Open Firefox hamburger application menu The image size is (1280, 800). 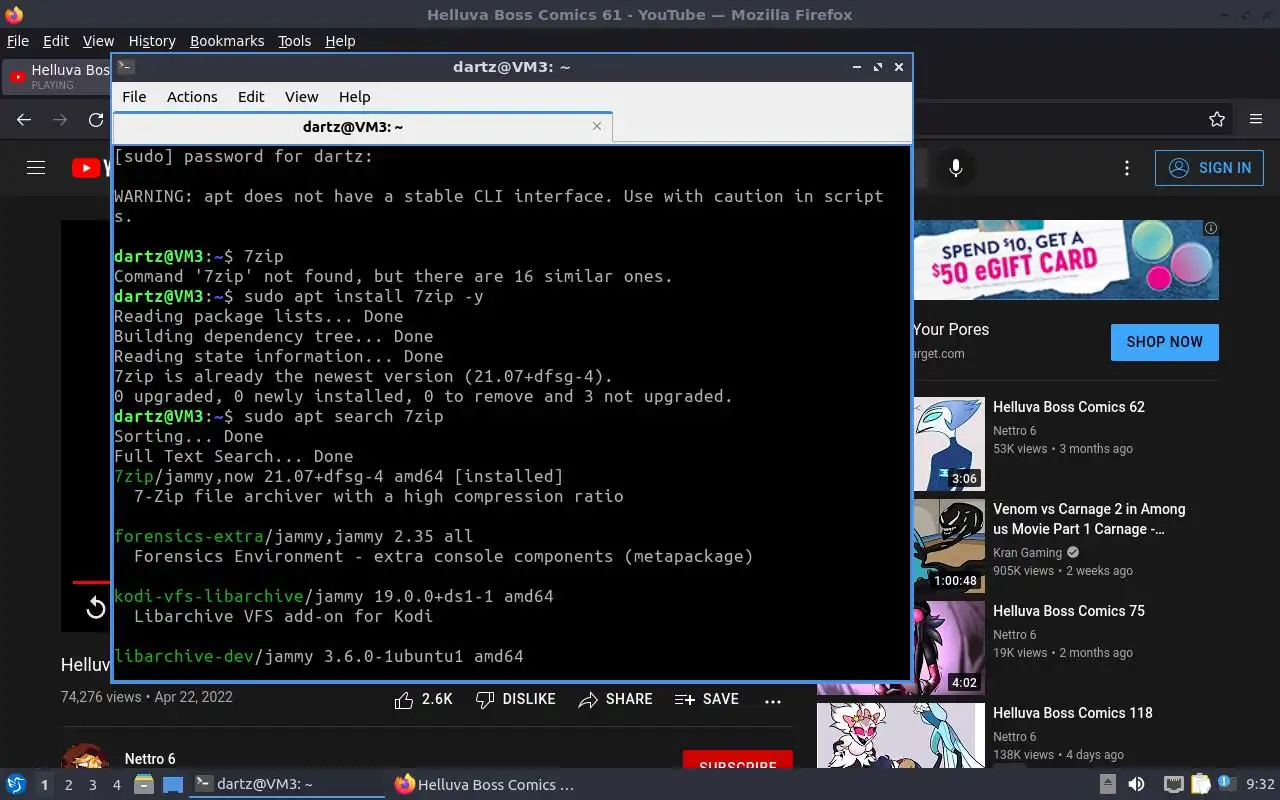point(1256,120)
